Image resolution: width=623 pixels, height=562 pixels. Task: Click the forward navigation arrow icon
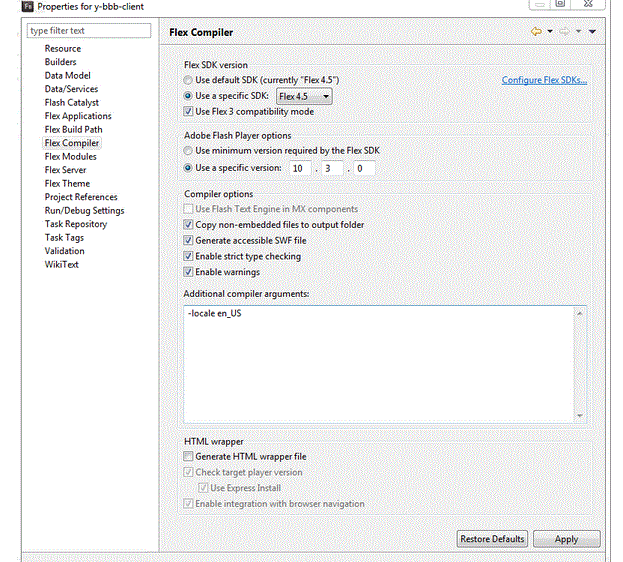(566, 32)
